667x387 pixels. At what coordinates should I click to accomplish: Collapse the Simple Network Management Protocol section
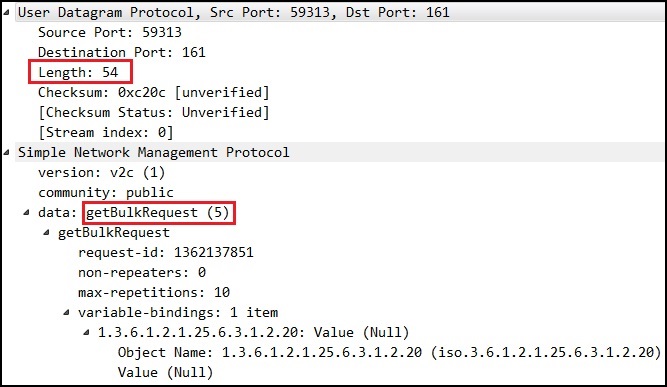click(x=6, y=152)
